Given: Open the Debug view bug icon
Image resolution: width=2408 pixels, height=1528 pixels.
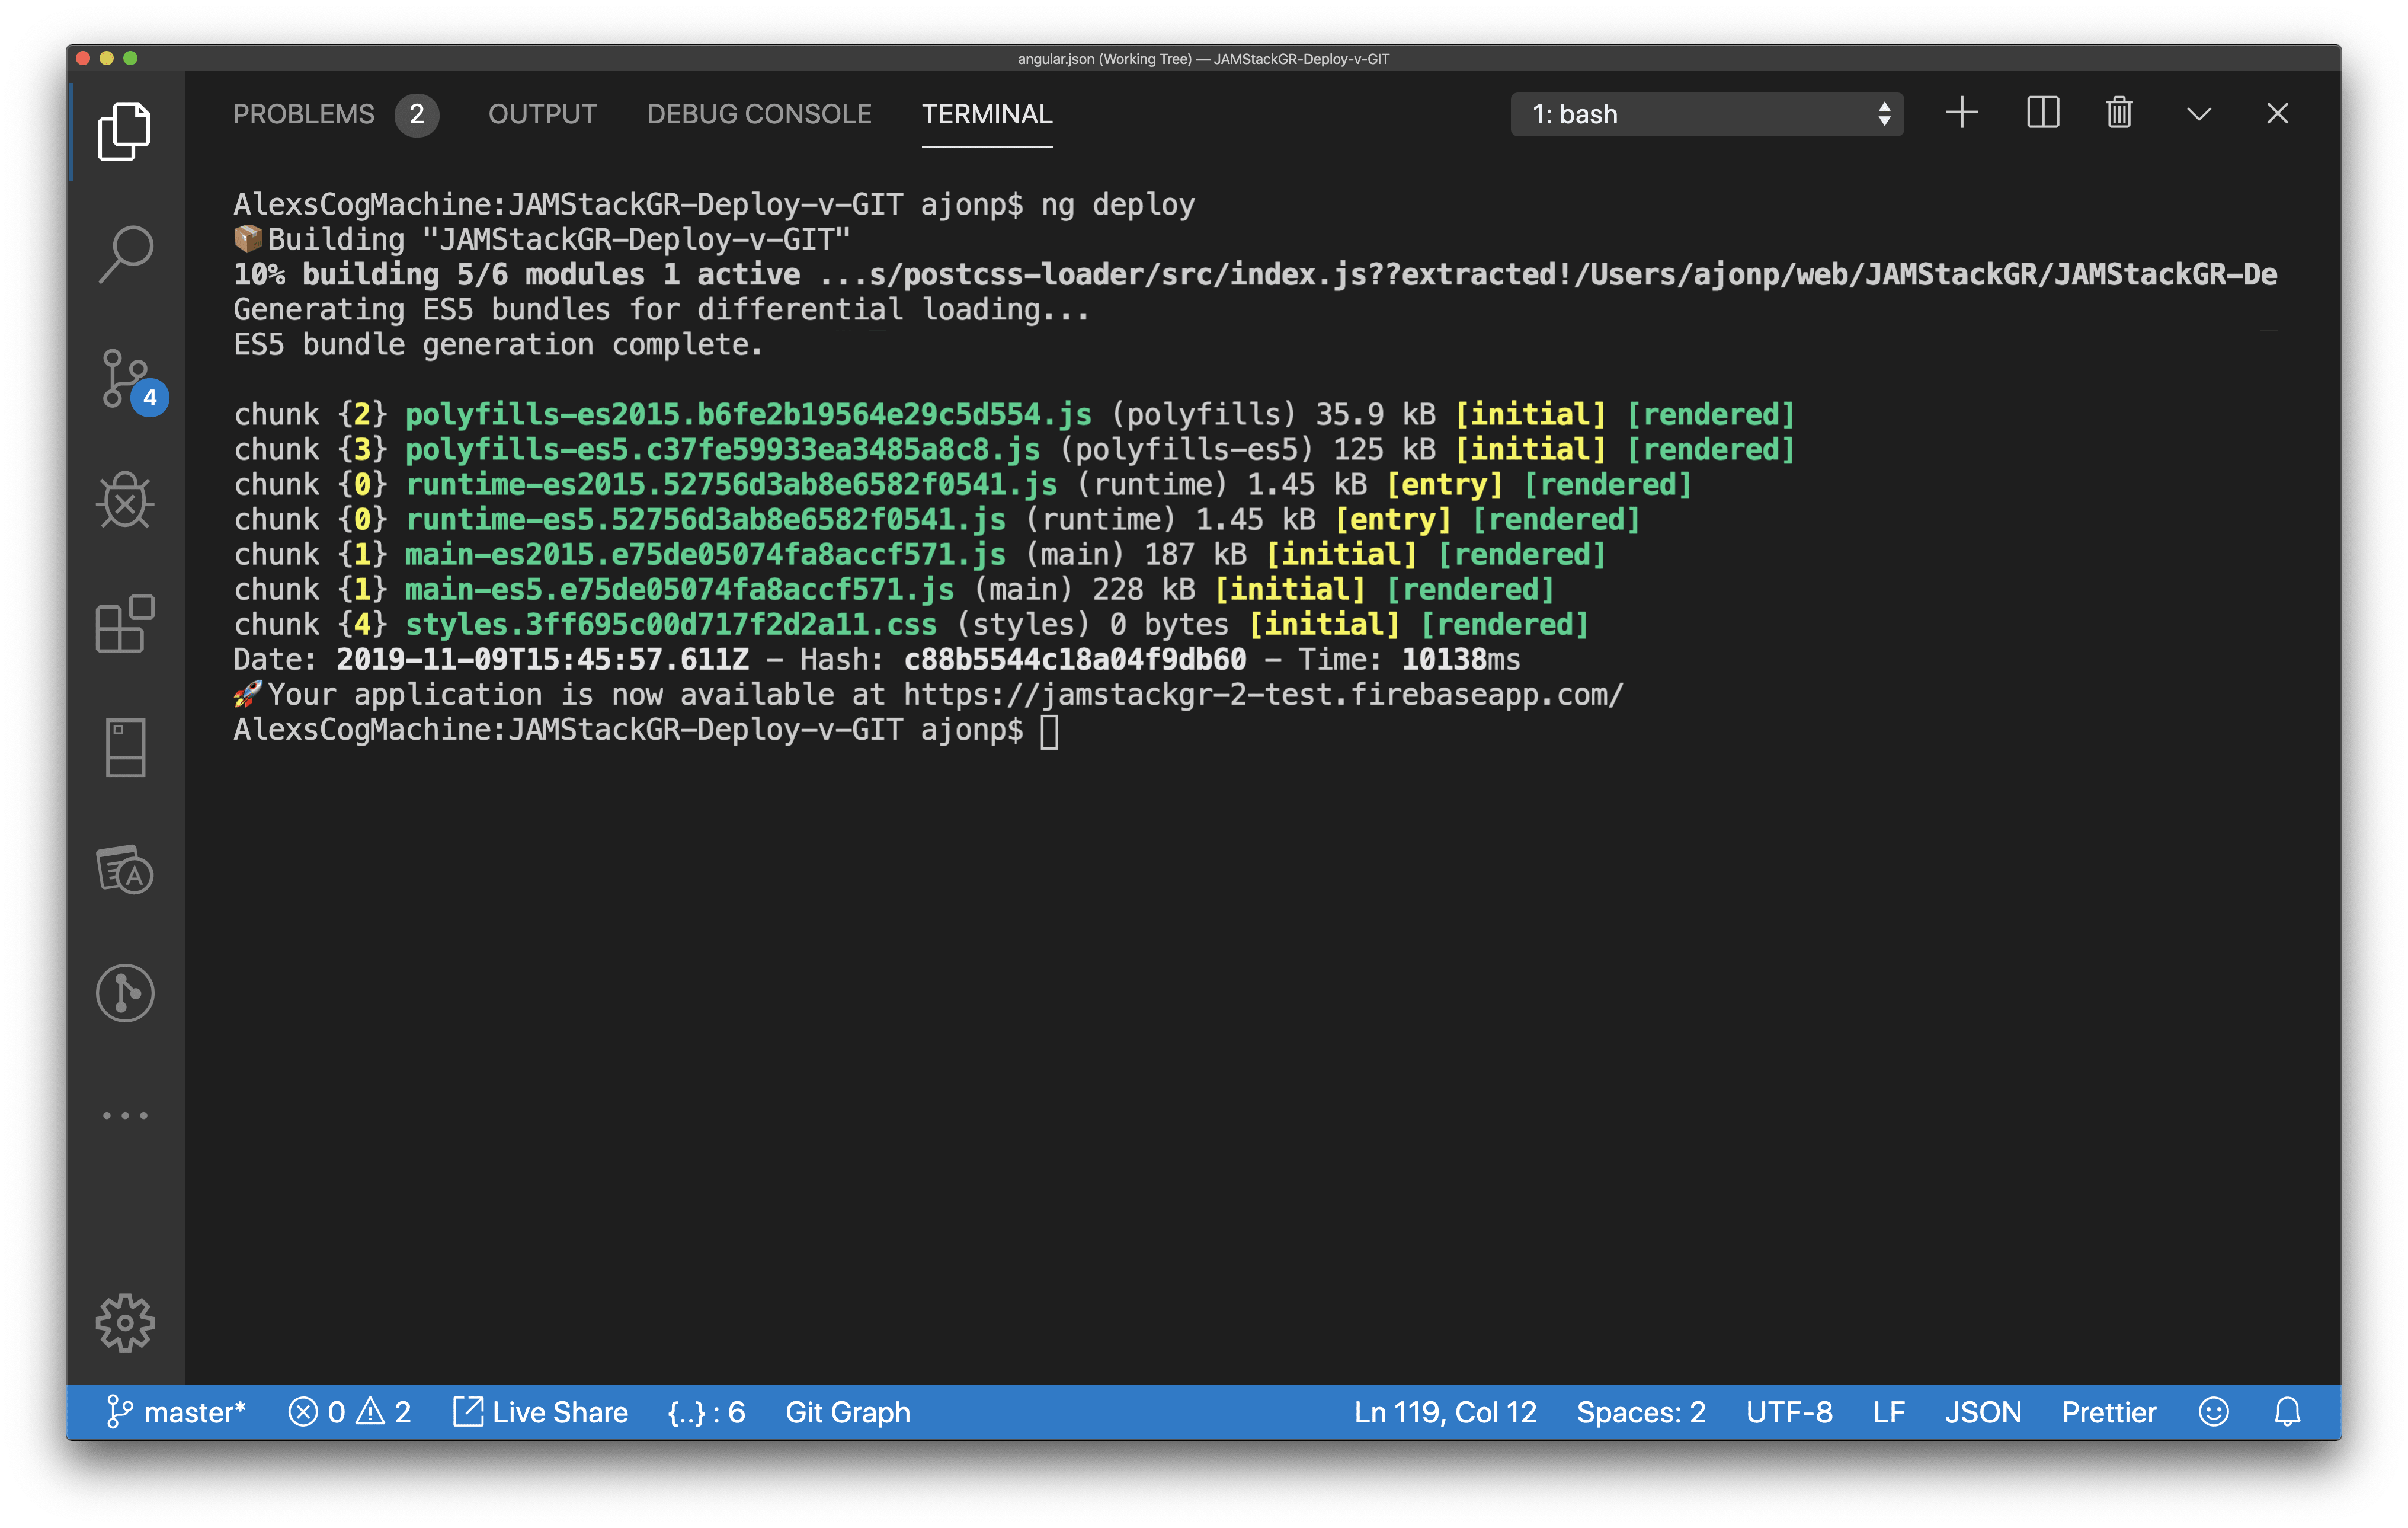Looking at the screenshot, I should [125, 500].
